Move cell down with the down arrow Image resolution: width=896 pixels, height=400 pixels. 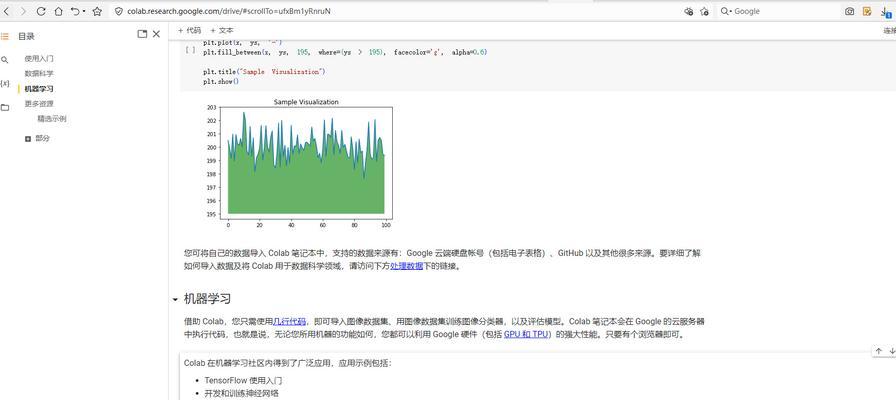(x=892, y=351)
